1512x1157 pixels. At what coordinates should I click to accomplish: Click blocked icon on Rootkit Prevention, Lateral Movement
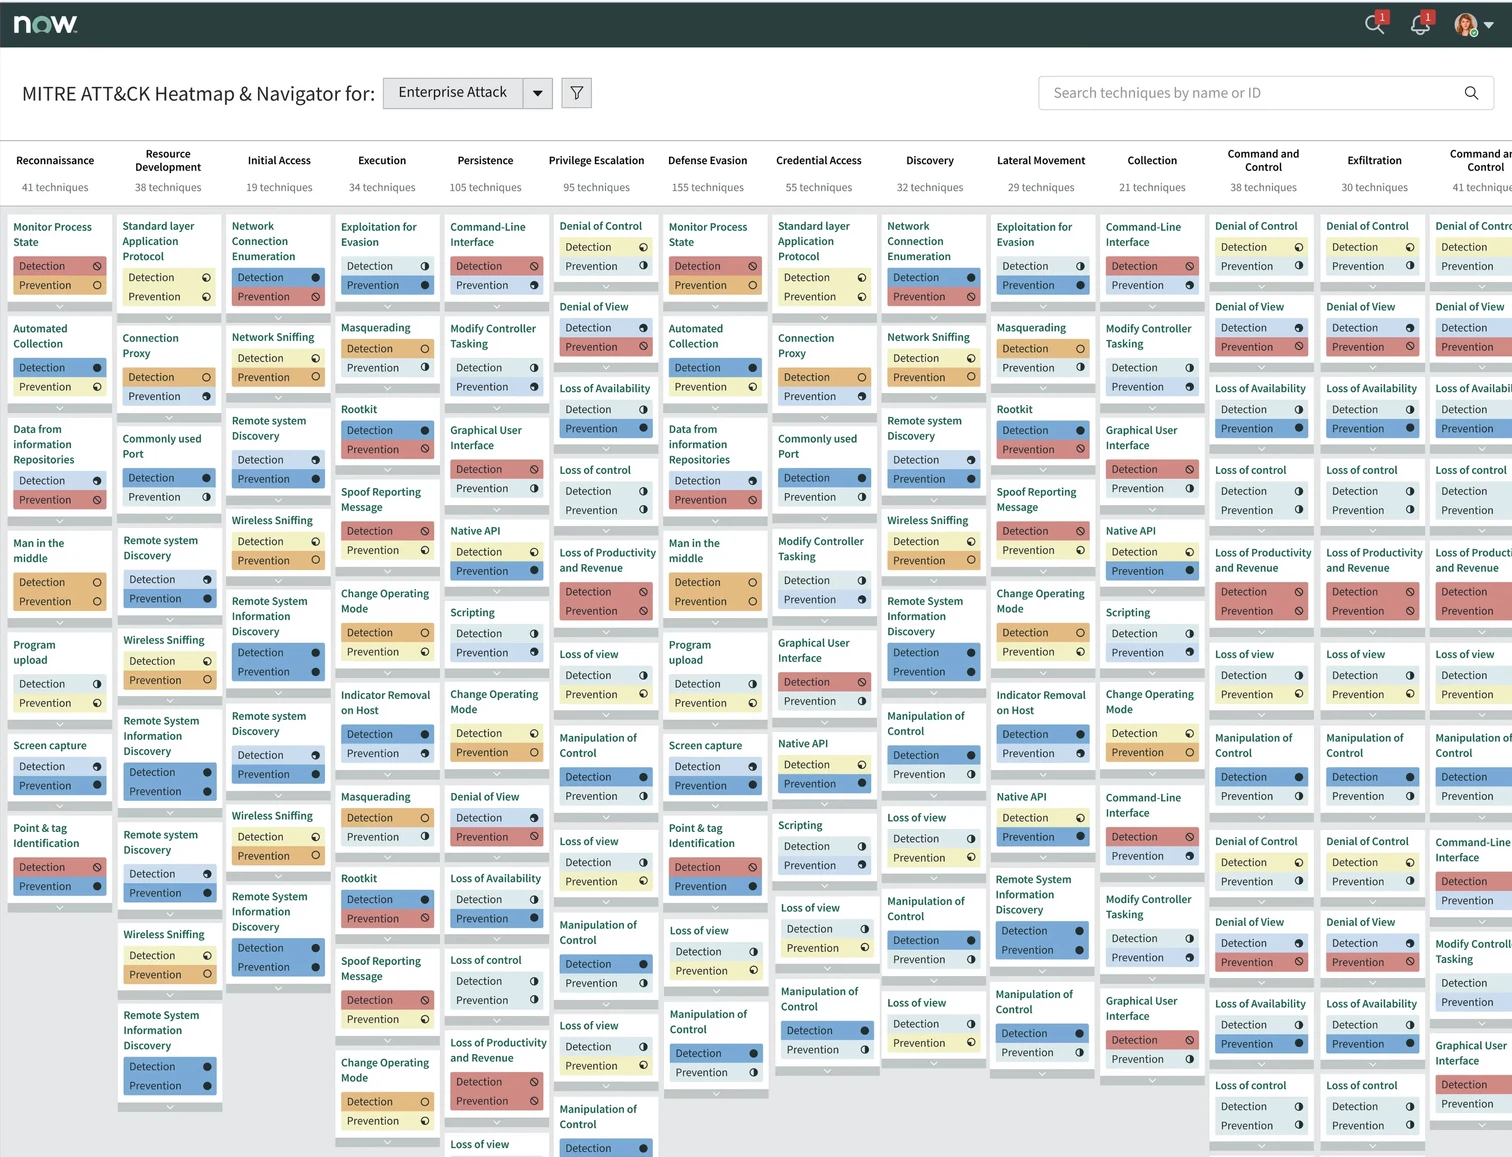(x=1080, y=450)
